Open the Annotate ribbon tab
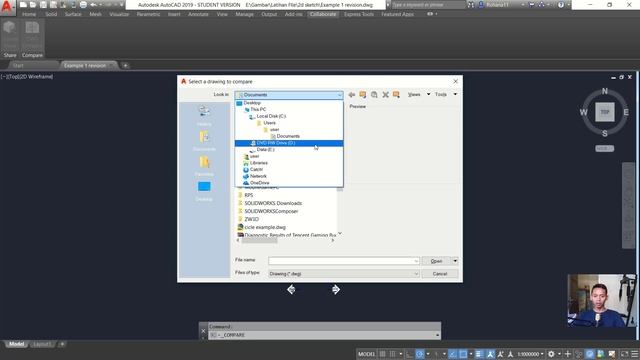The height and width of the screenshot is (360, 640). [198, 14]
